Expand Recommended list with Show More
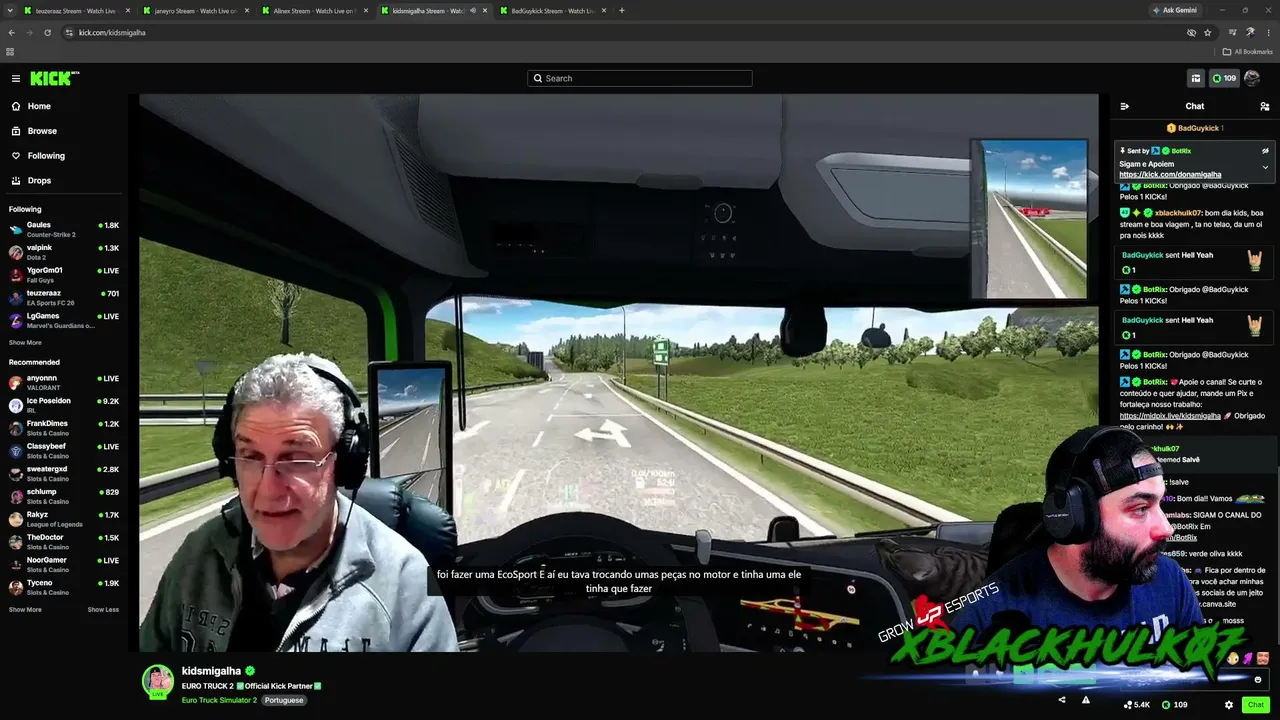This screenshot has height=720, width=1280. click(25, 610)
